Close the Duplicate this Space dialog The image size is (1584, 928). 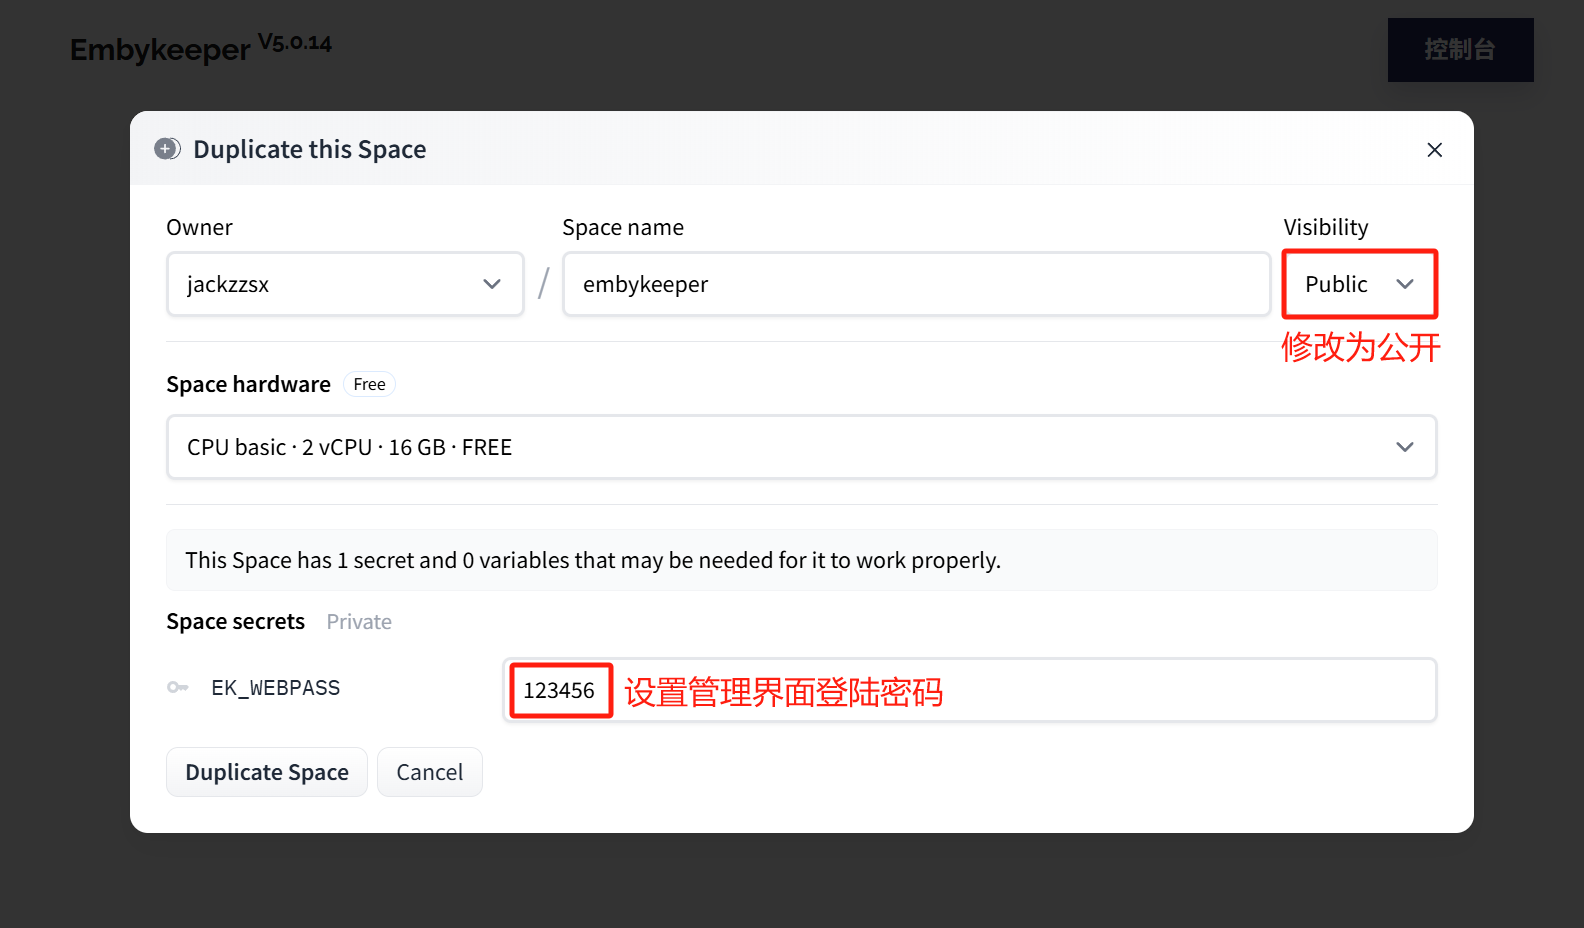(x=1434, y=150)
